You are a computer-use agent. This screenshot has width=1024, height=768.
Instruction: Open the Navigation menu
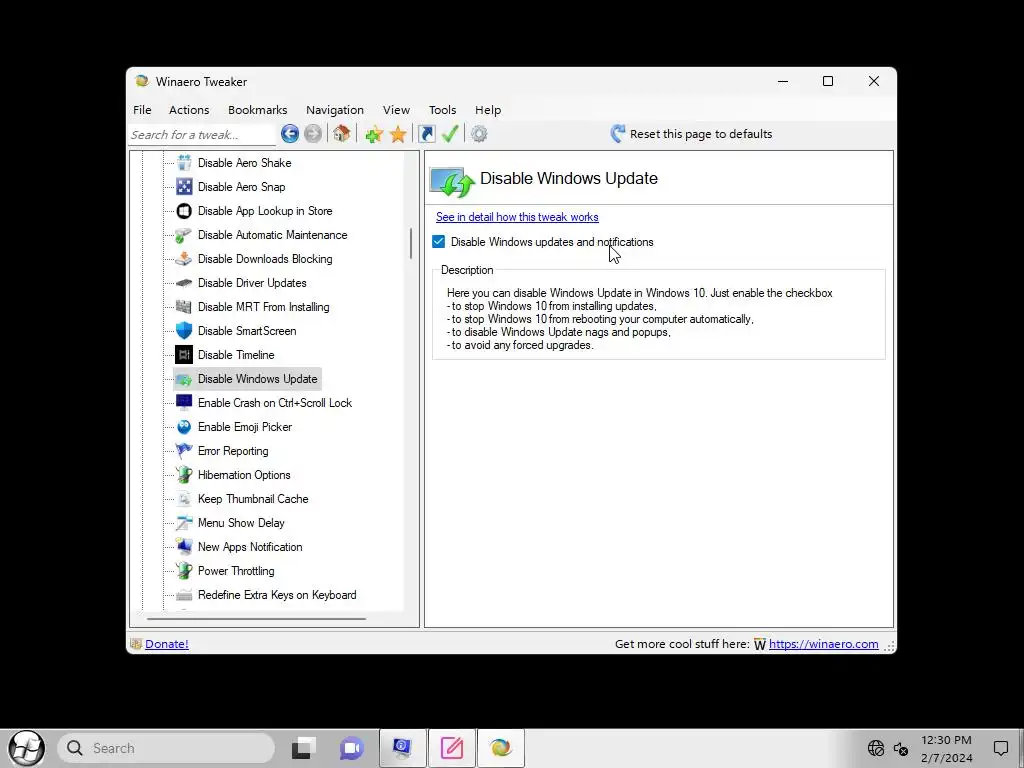(334, 110)
